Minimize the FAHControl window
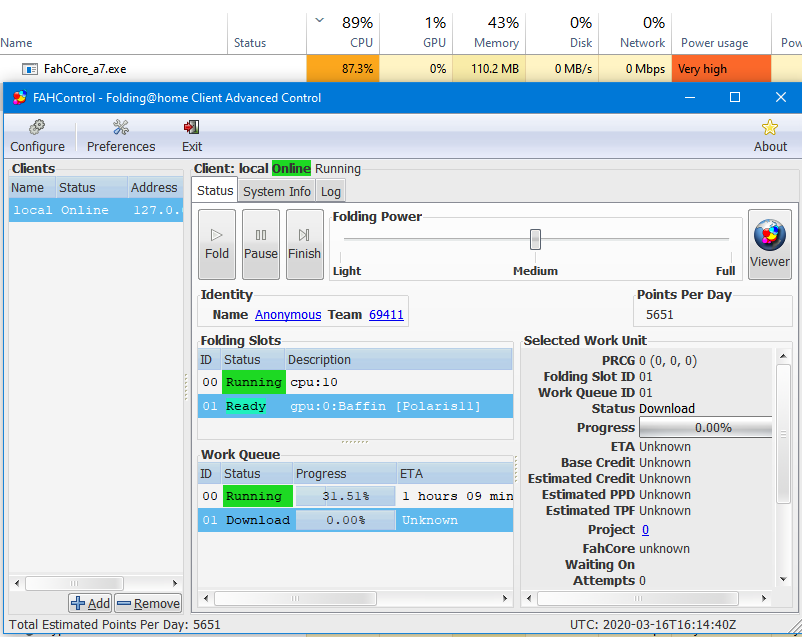Image resolution: width=802 pixels, height=637 pixels. click(690, 97)
